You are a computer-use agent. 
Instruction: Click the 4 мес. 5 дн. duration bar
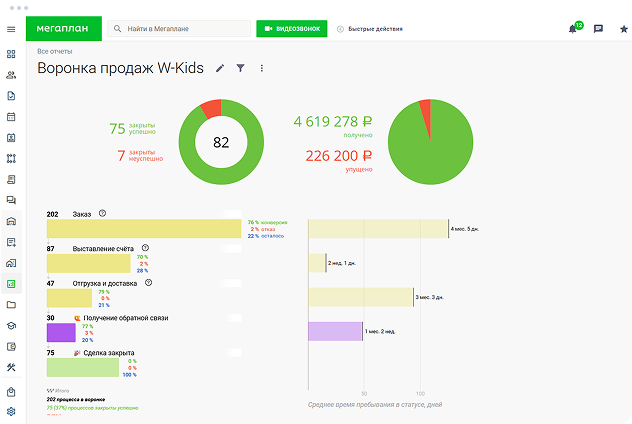coord(378,229)
